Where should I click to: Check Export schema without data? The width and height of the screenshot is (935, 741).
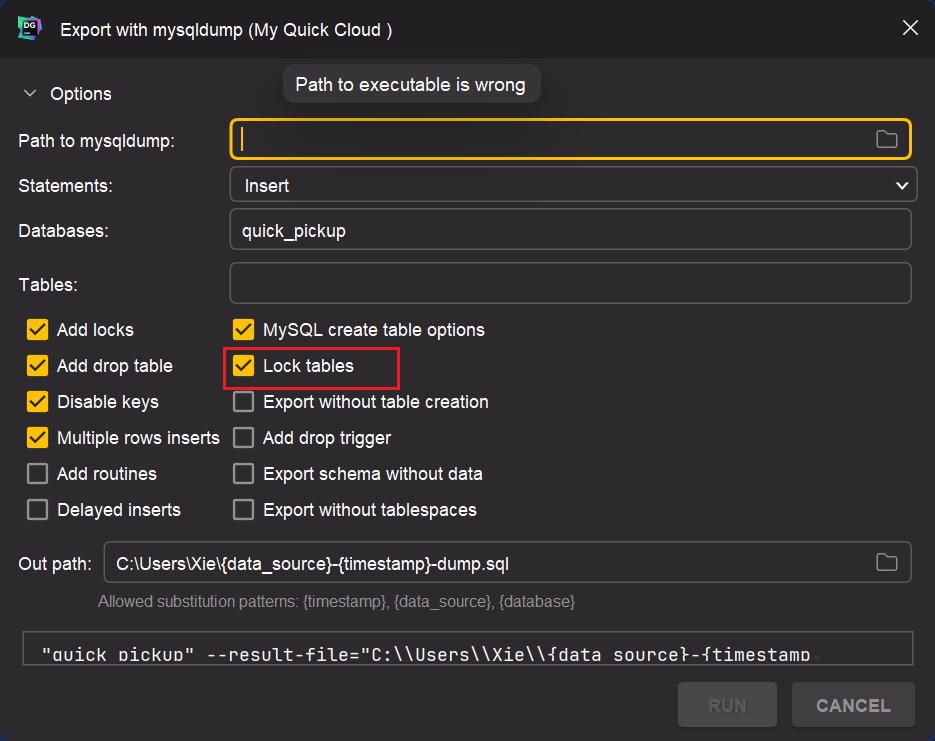[243, 474]
